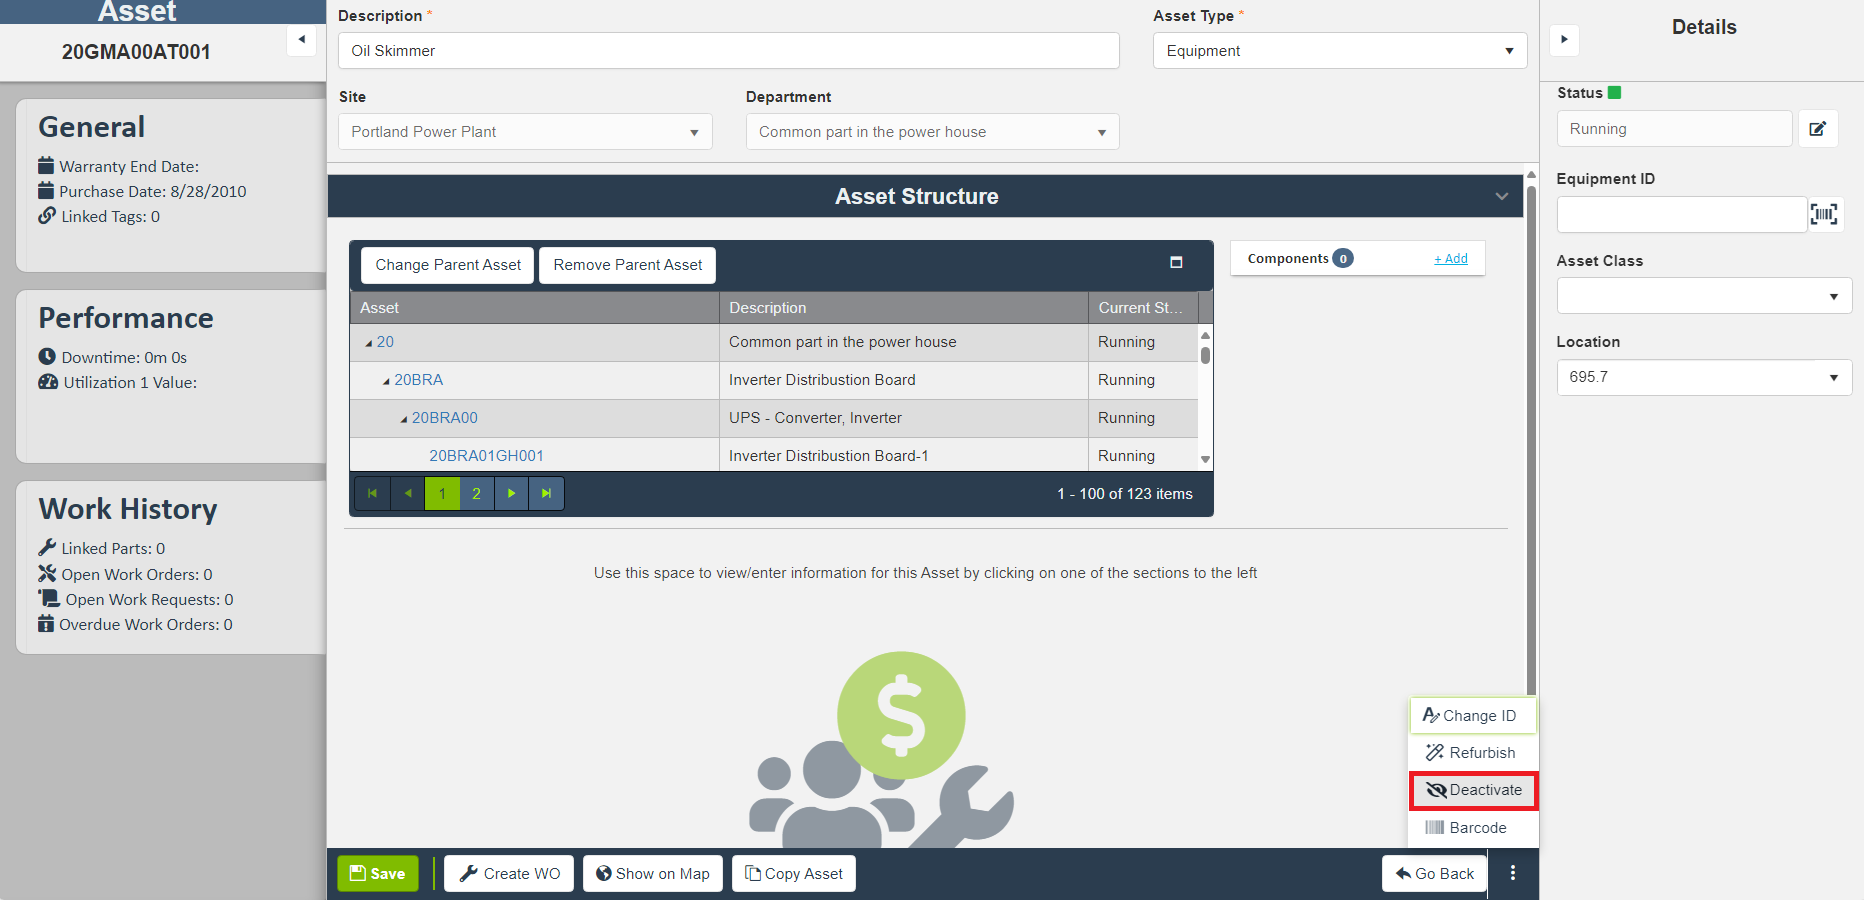Click the + Add components link

tap(1450, 259)
